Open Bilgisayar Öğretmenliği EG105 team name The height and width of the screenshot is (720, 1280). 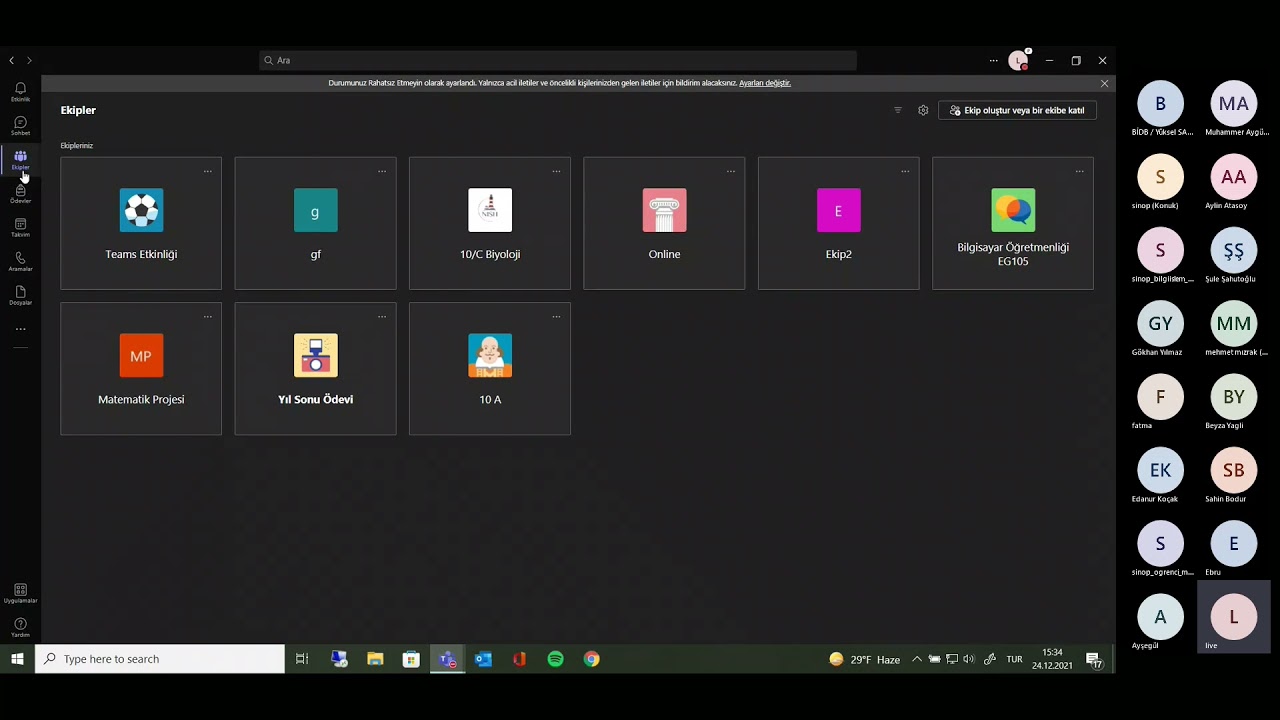(1013, 254)
